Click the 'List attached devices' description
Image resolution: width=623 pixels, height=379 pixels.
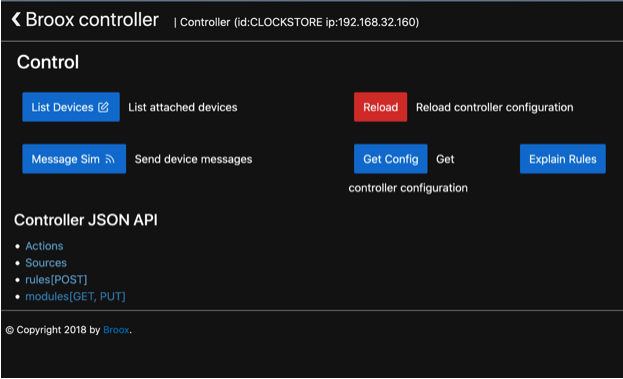pos(183,107)
